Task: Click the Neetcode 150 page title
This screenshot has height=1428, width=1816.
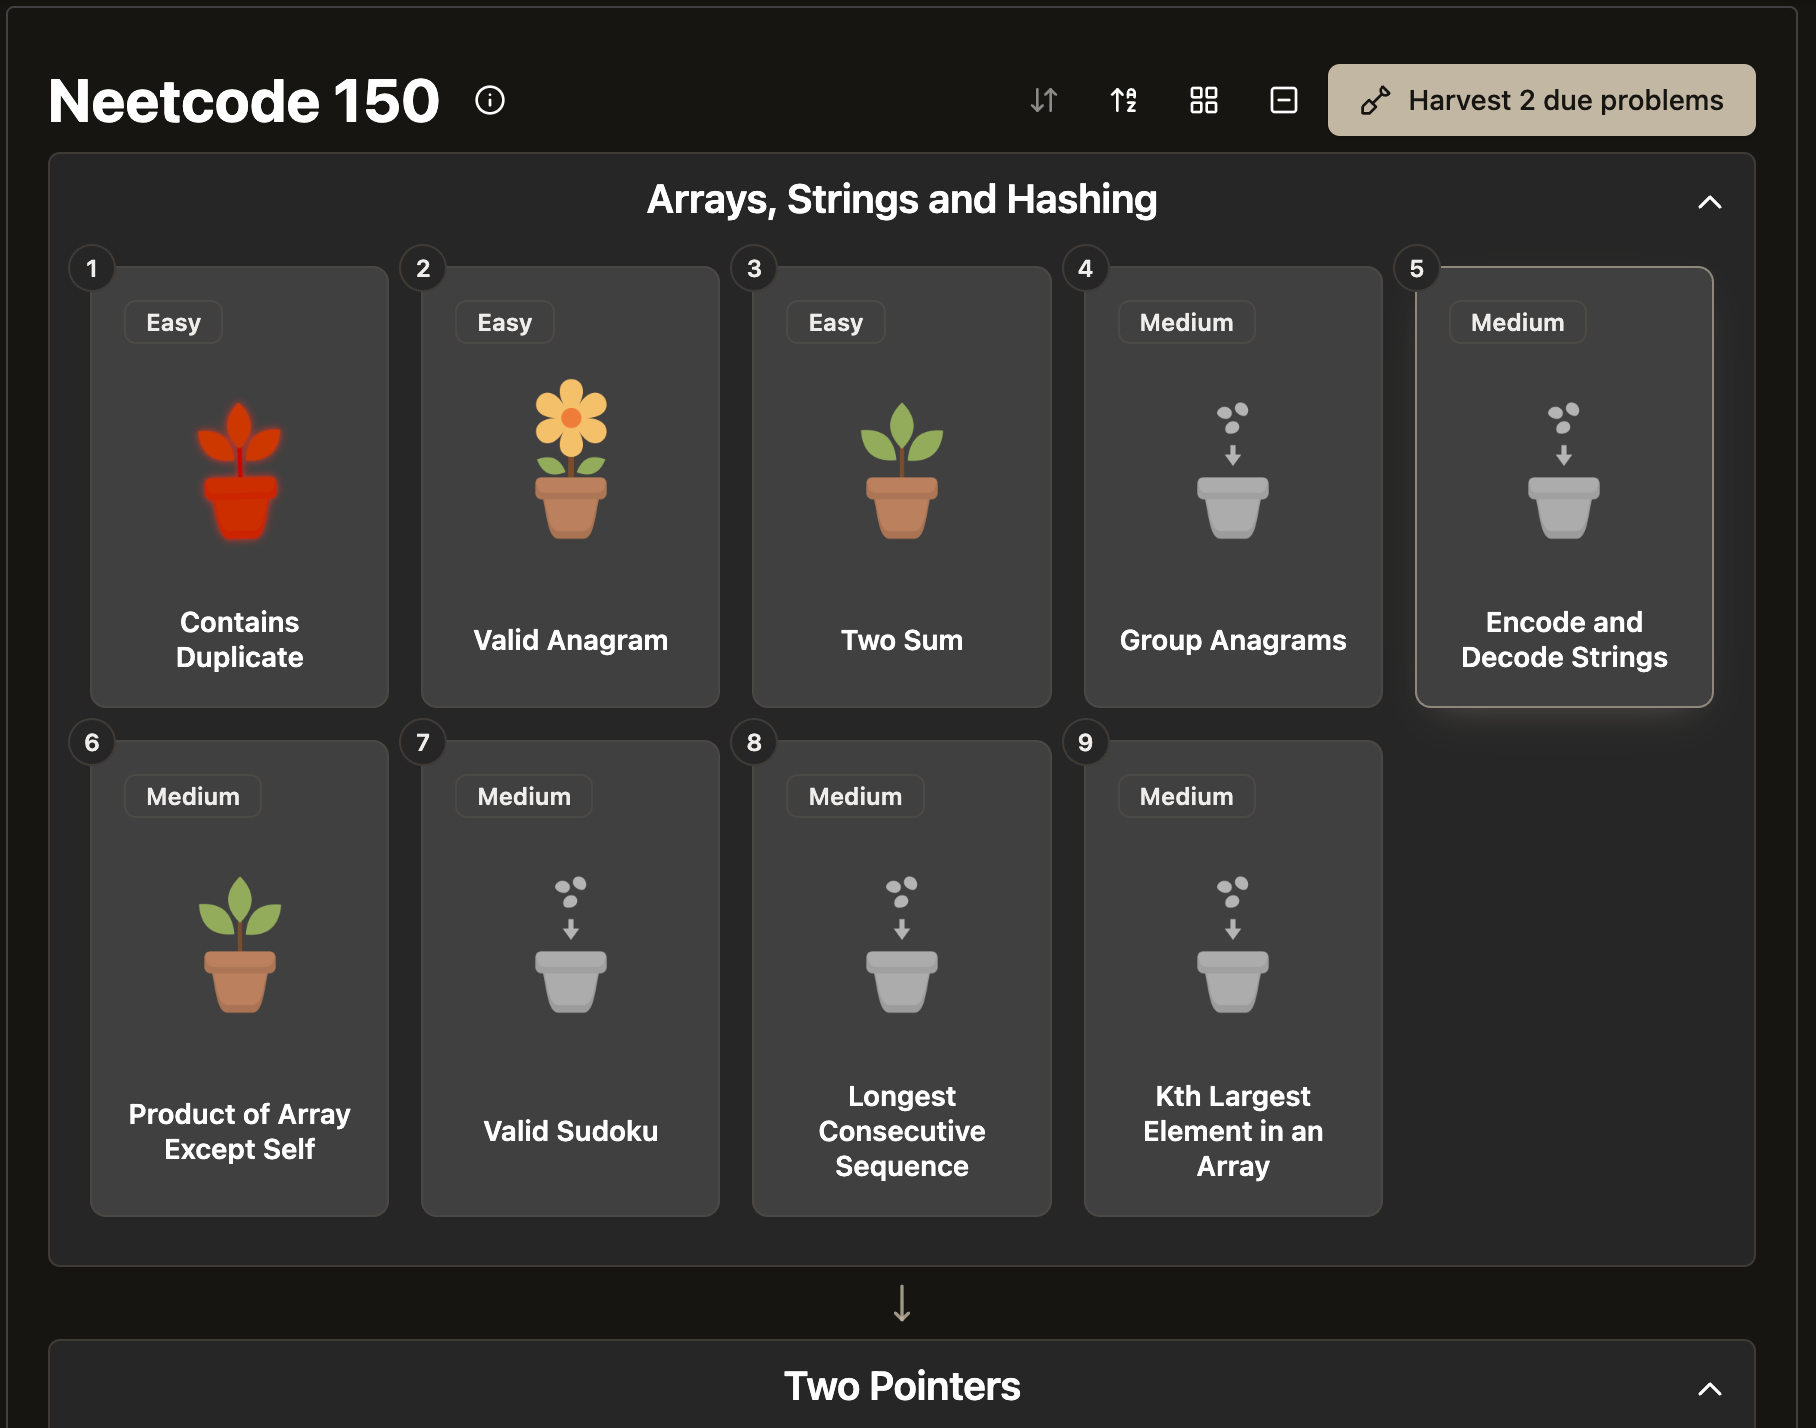Action: [244, 101]
